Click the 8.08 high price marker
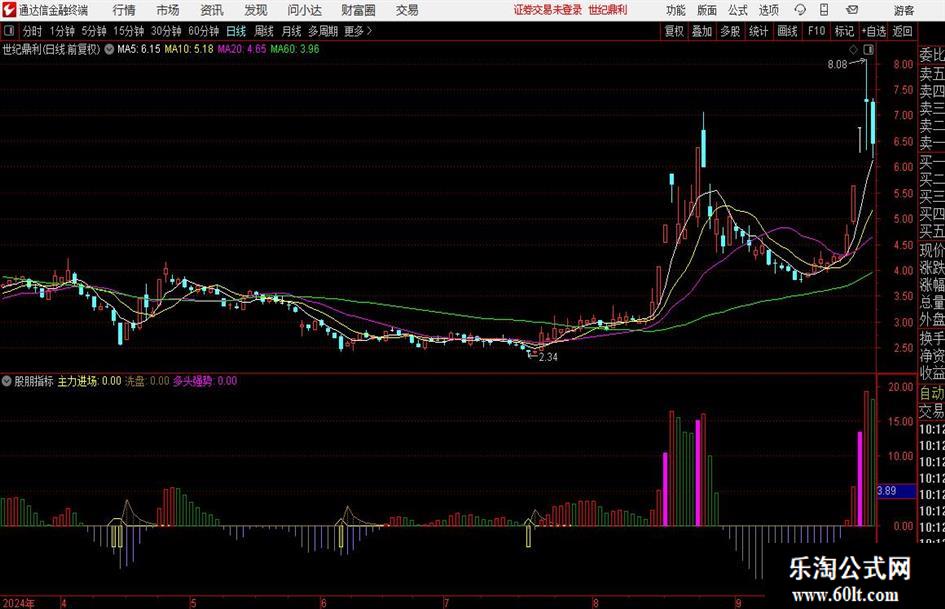Image resolution: width=945 pixels, height=609 pixels. [x=837, y=65]
